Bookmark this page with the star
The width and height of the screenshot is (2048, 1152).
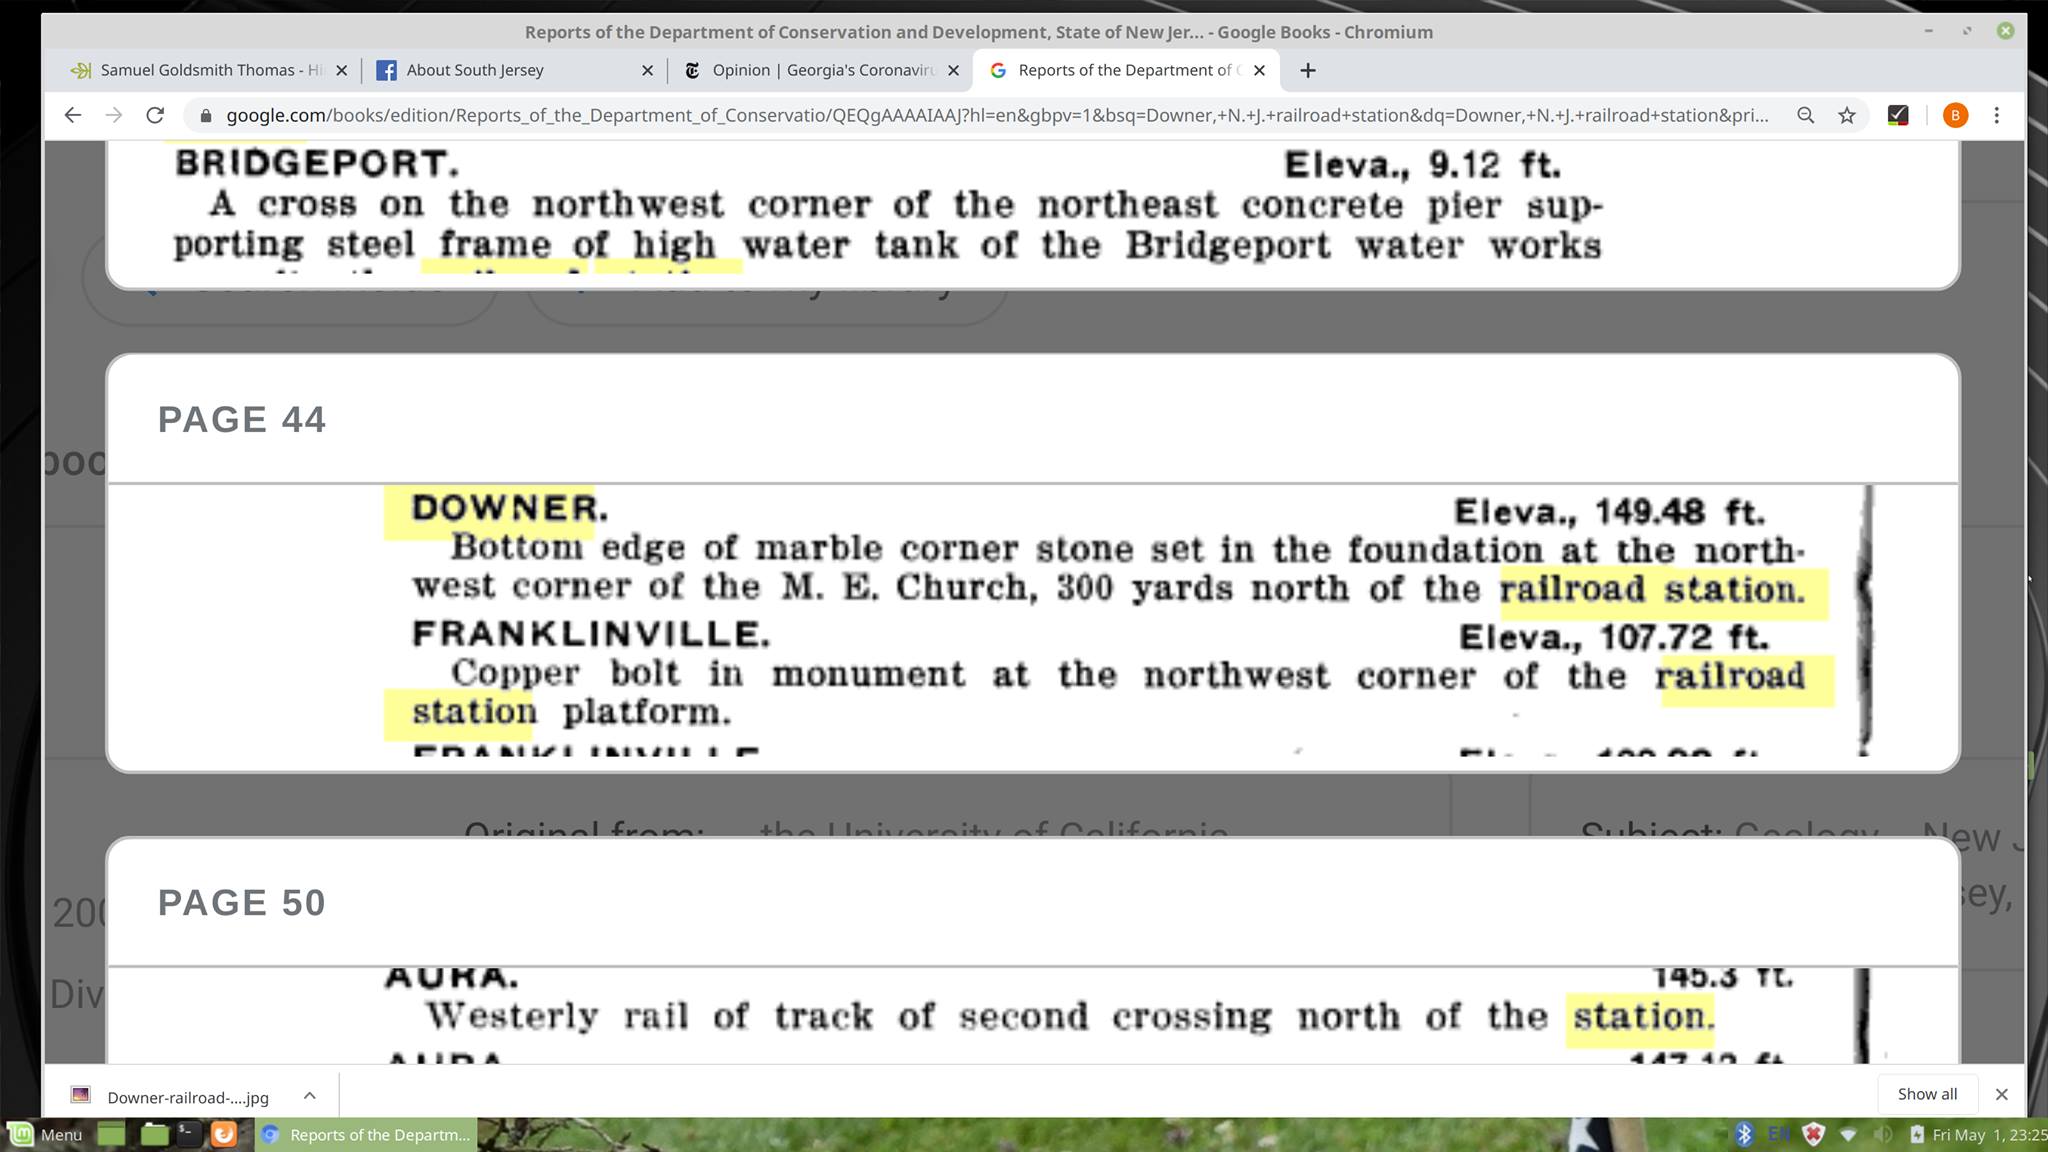[1847, 115]
